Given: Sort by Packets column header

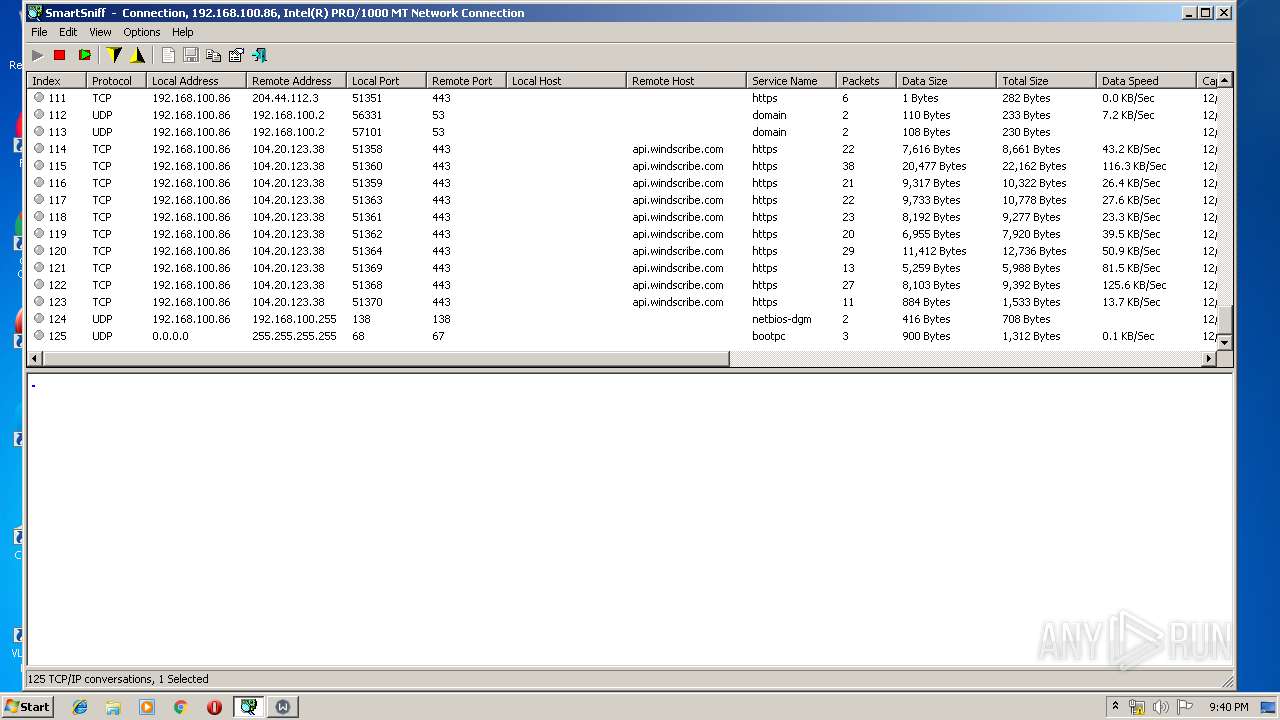Looking at the screenshot, I should tap(866, 81).
